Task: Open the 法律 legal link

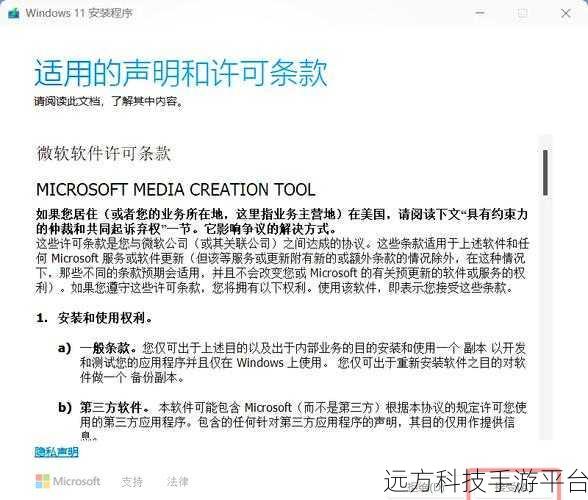Action: [177, 482]
